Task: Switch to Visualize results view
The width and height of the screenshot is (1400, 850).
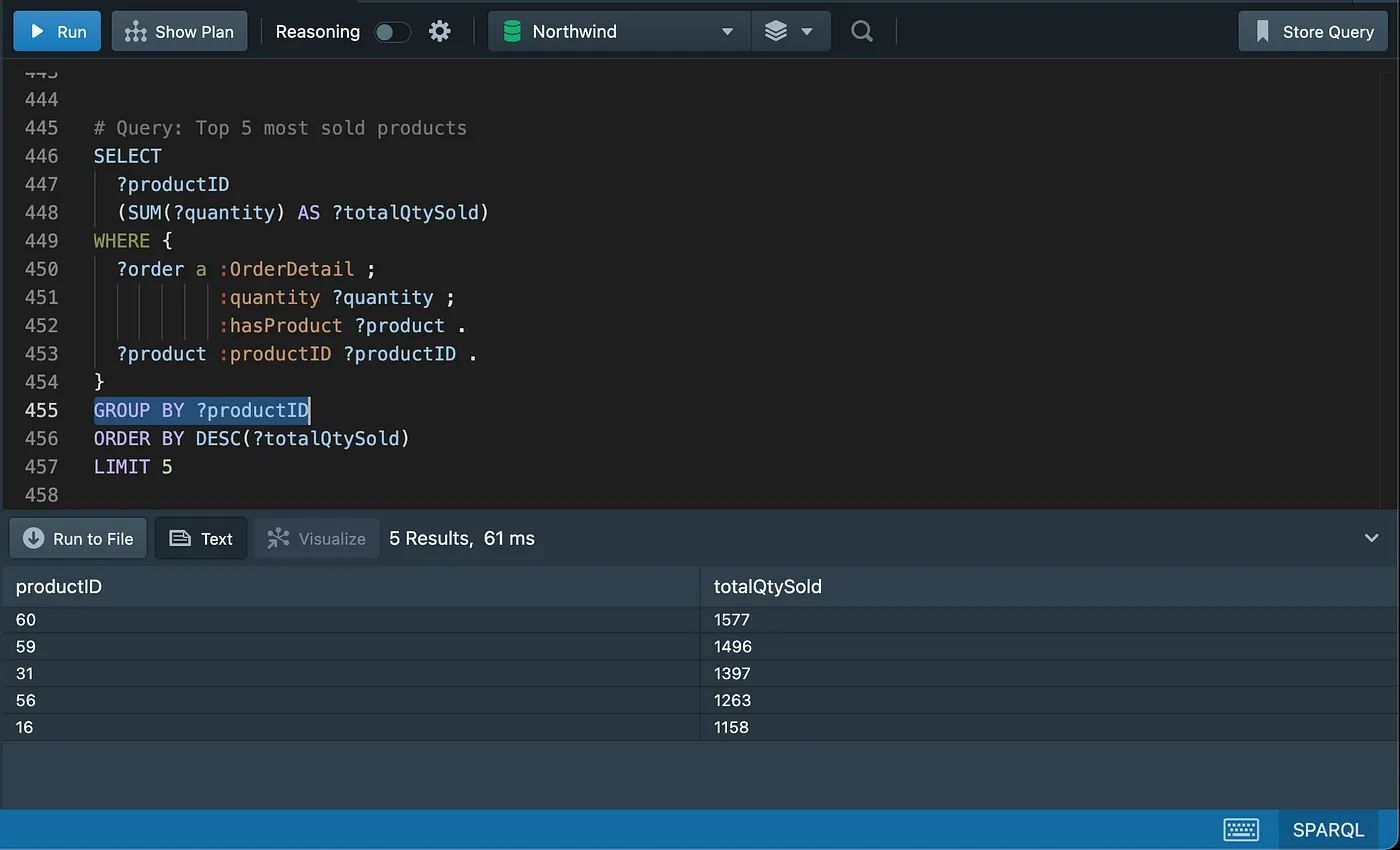Action: pos(317,538)
